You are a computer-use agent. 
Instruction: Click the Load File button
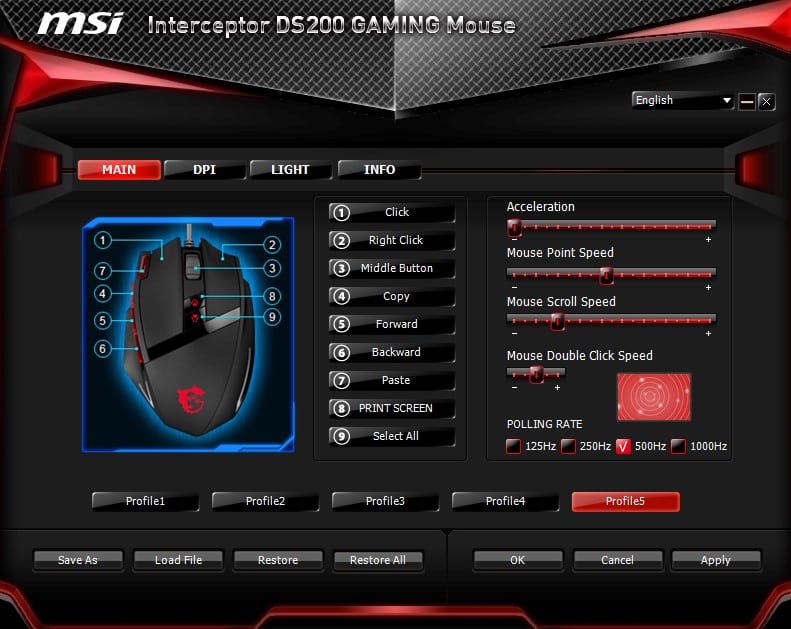point(178,560)
